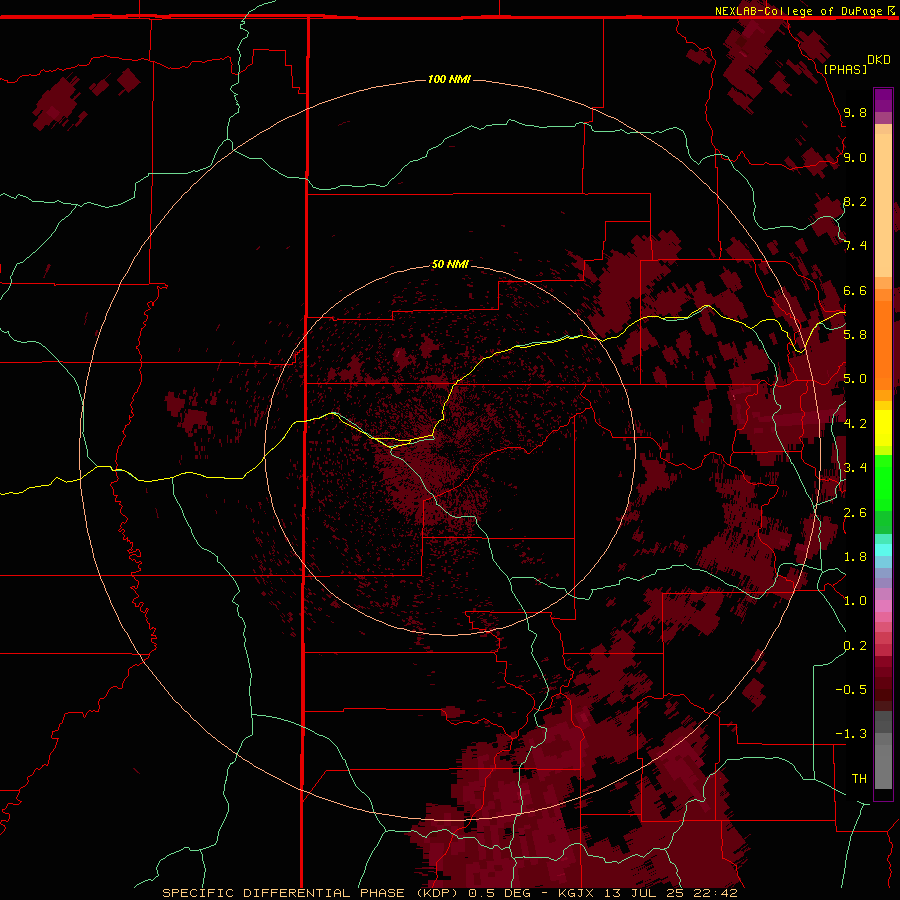The image size is (900, 900).
Task: Click the 50 NMI range ring label
Action: [449, 264]
